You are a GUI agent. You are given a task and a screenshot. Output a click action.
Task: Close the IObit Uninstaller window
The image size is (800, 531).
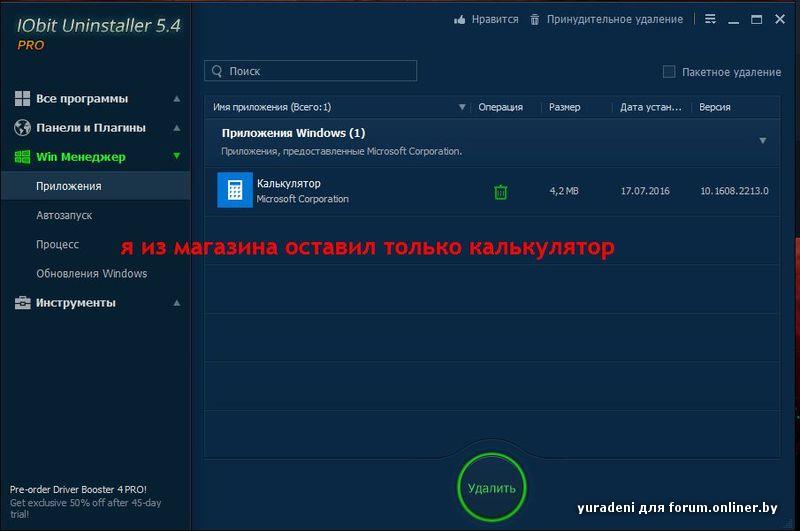[x=780, y=19]
